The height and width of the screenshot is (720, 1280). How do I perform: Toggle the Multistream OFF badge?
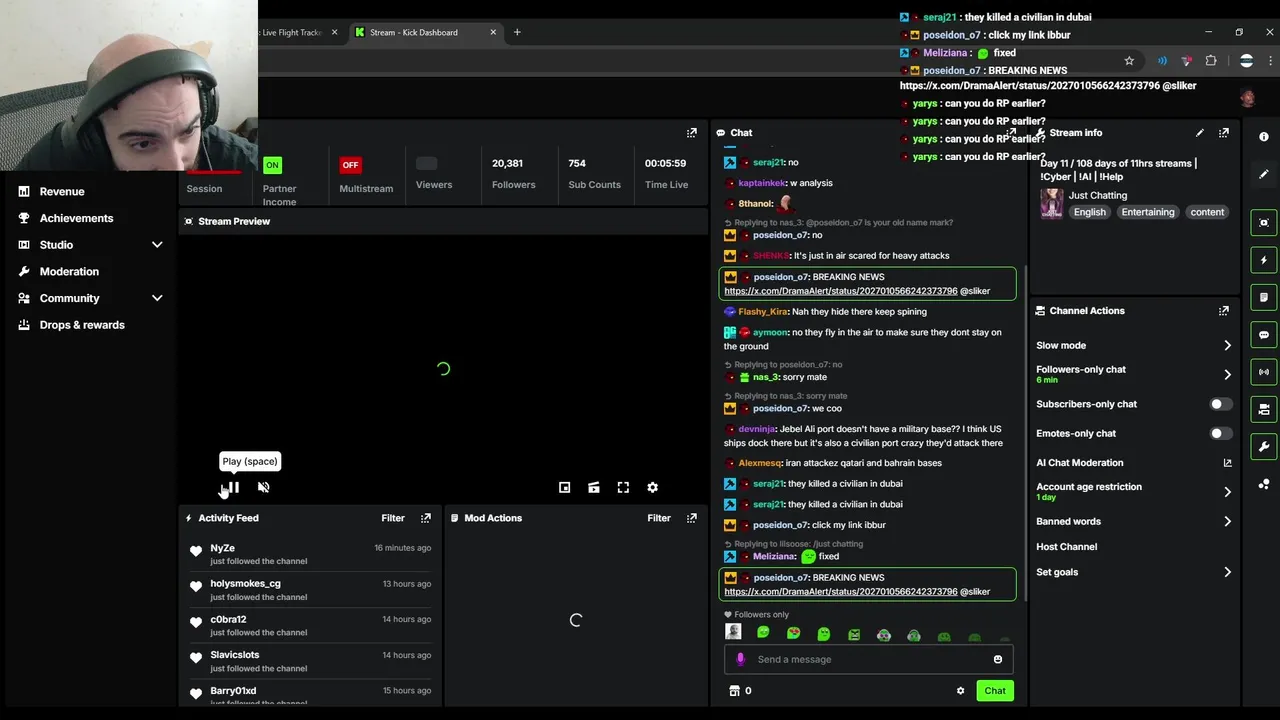[x=350, y=165]
